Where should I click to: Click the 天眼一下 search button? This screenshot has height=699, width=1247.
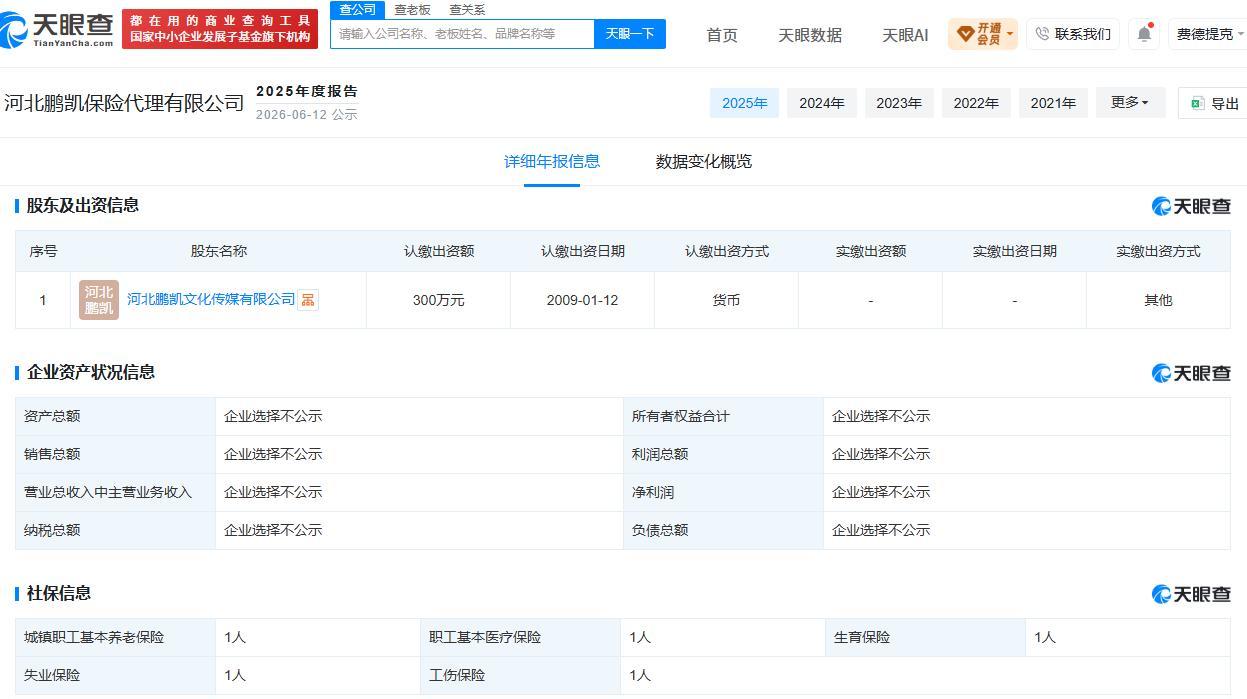[630, 33]
